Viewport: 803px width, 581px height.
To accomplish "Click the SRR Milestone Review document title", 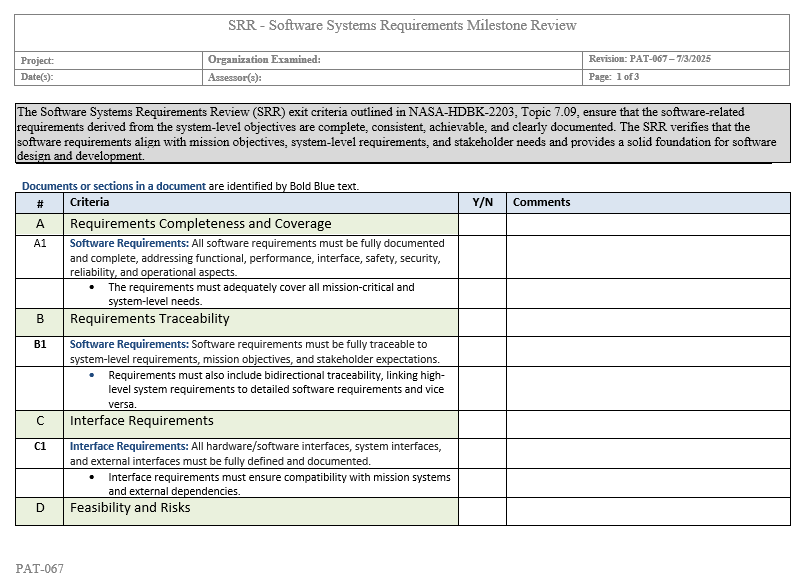I will [402, 25].
